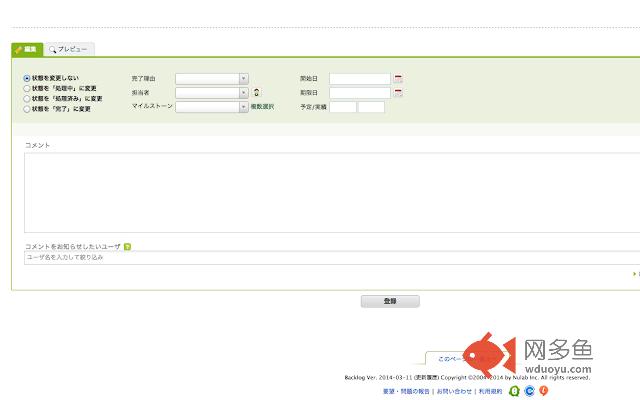Click the first 予定/実績 hours field

point(343,107)
